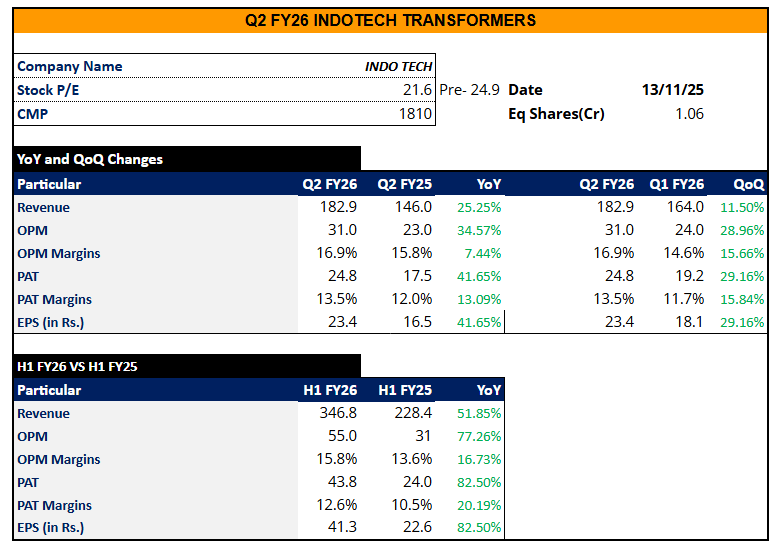Select the YoY and QoQ Changes header
Viewport: 781px width, 553px height.
[90, 159]
